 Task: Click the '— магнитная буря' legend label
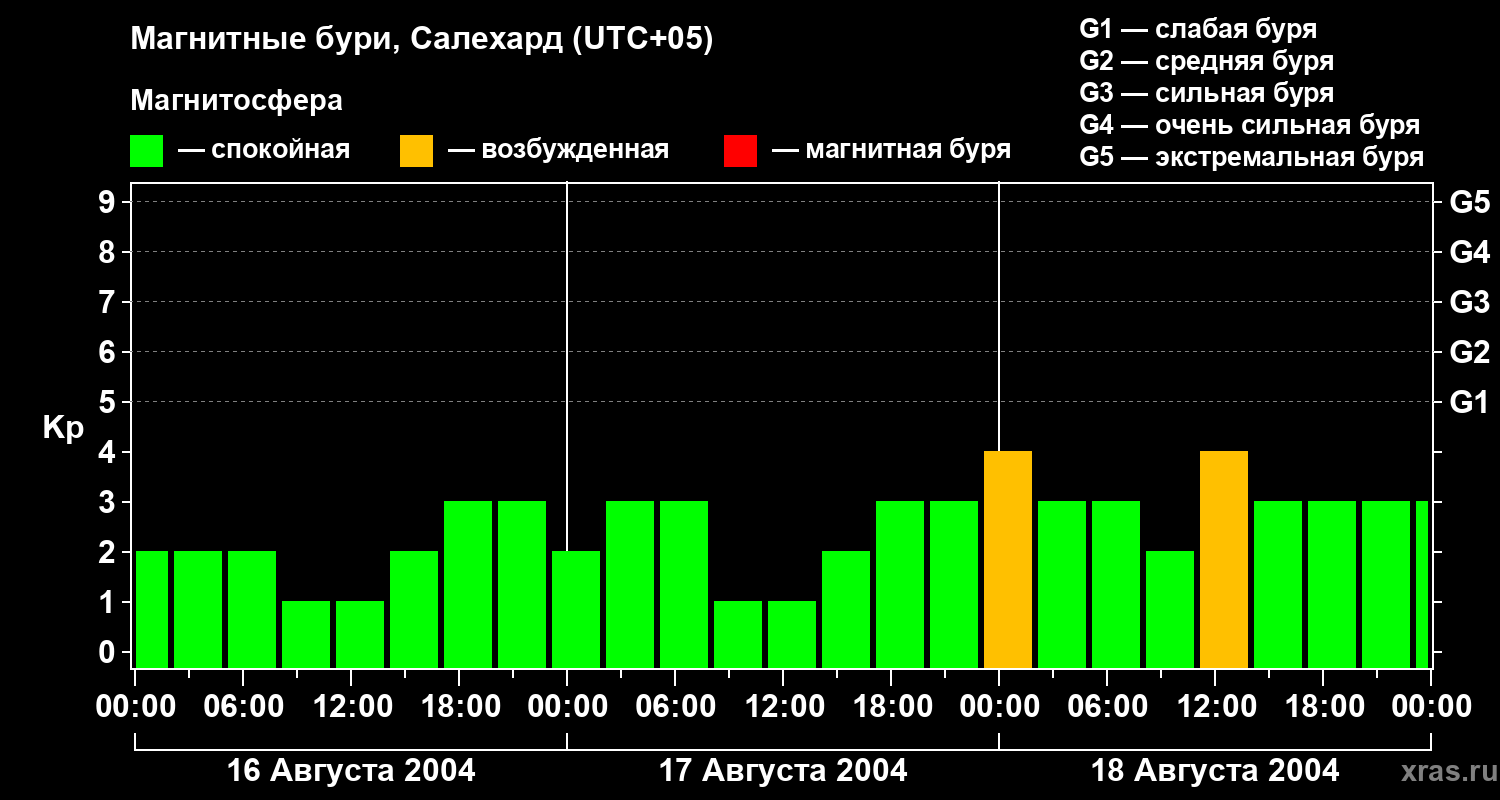pos(891,151)
